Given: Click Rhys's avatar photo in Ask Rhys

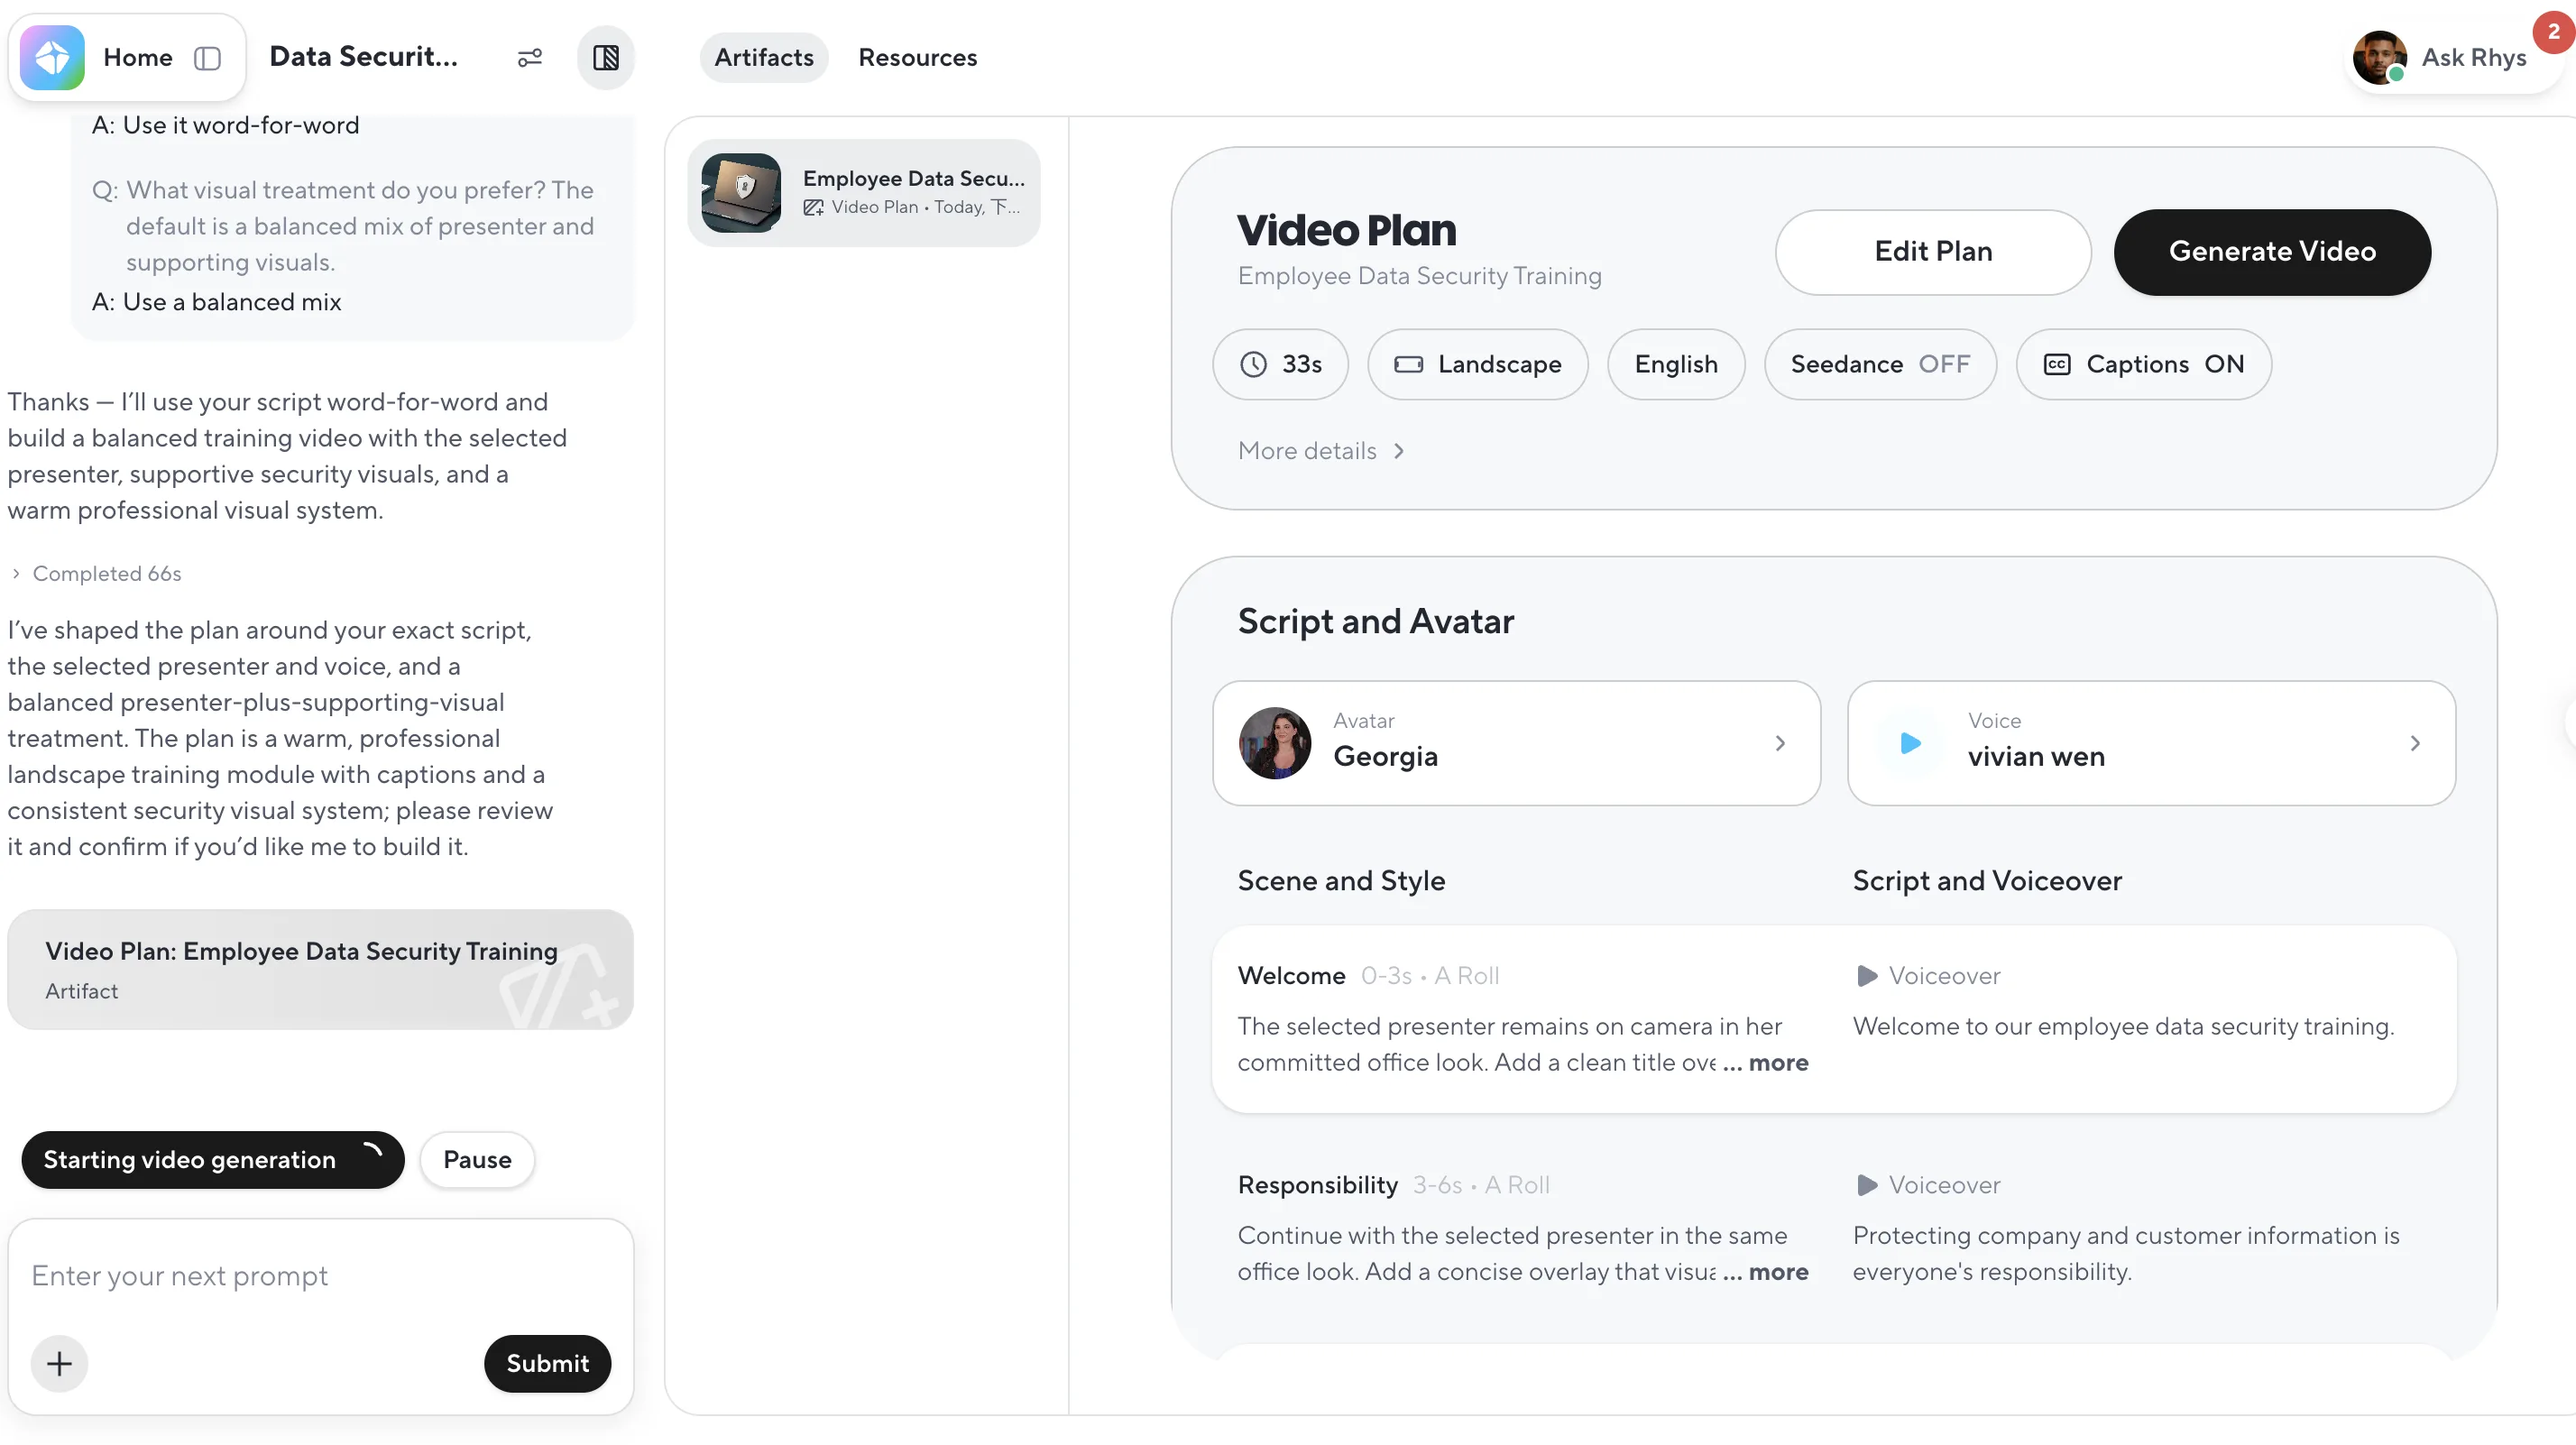Looking at the screenshot, I should [x=2379, y=58].
